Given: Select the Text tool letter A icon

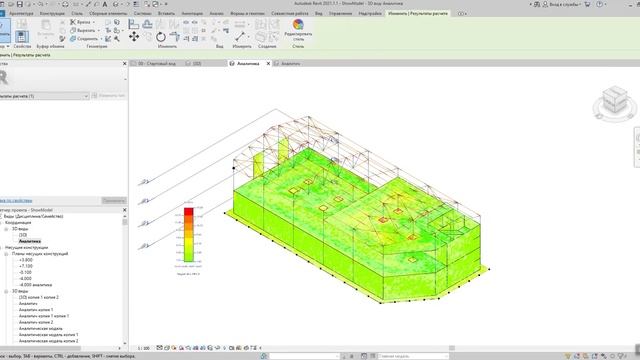Looking at the screenshot, I should pos(105,4).
